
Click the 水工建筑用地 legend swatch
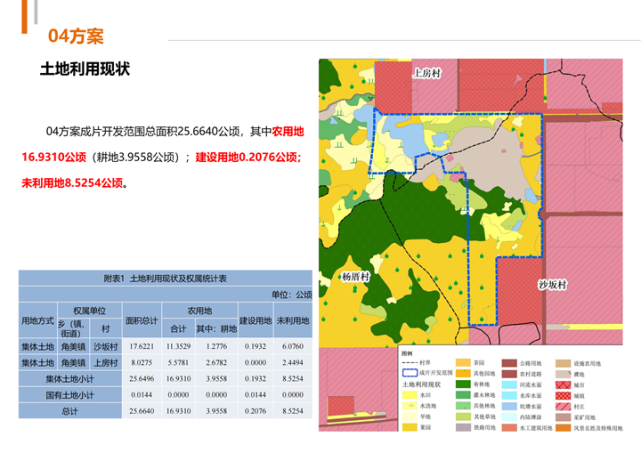click(x=509, y=428)
